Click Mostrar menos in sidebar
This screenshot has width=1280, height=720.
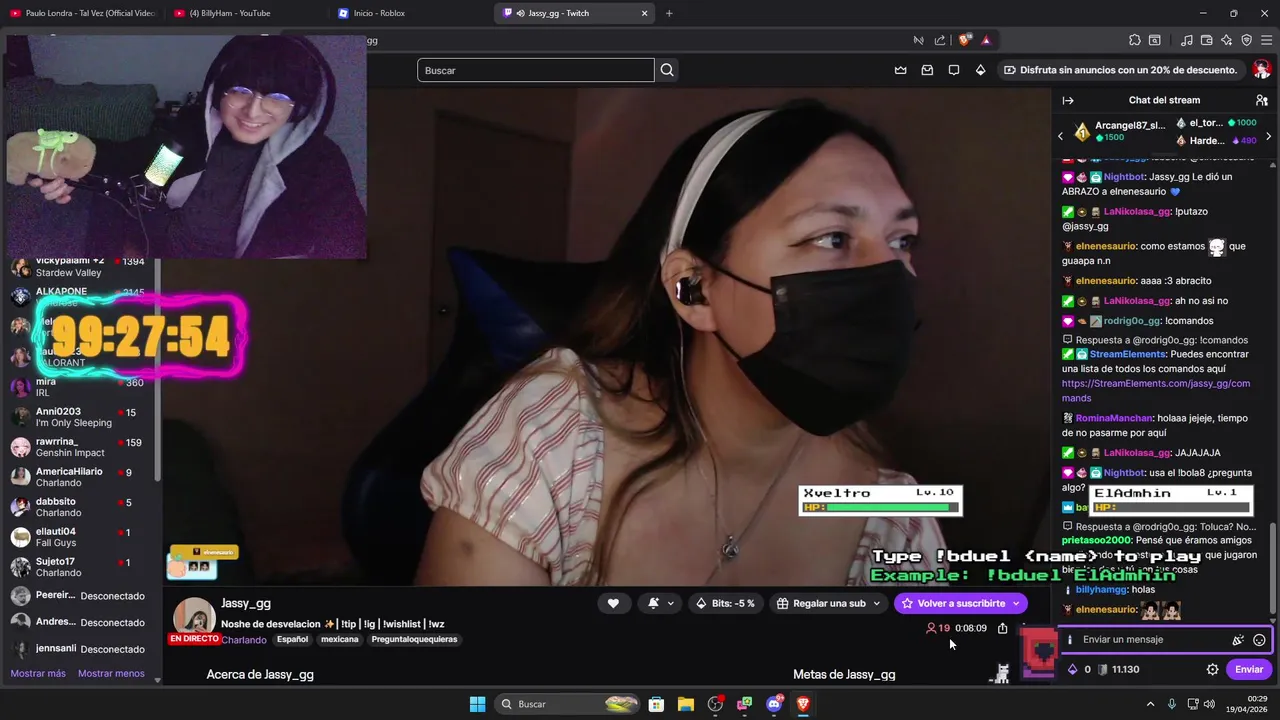coord(111,673)
